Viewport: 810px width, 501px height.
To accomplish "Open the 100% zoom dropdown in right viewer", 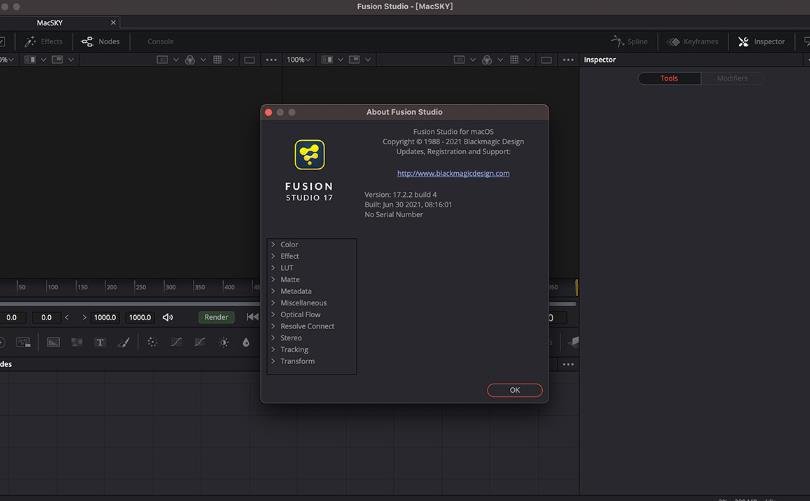I will (x=299, y=60).
